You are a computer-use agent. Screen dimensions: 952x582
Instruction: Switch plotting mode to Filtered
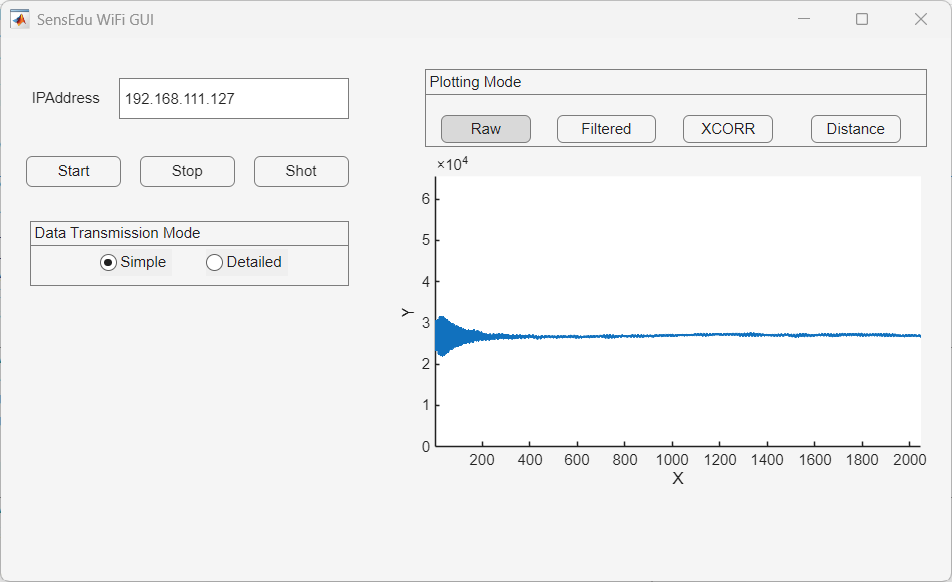coord(606,129)
